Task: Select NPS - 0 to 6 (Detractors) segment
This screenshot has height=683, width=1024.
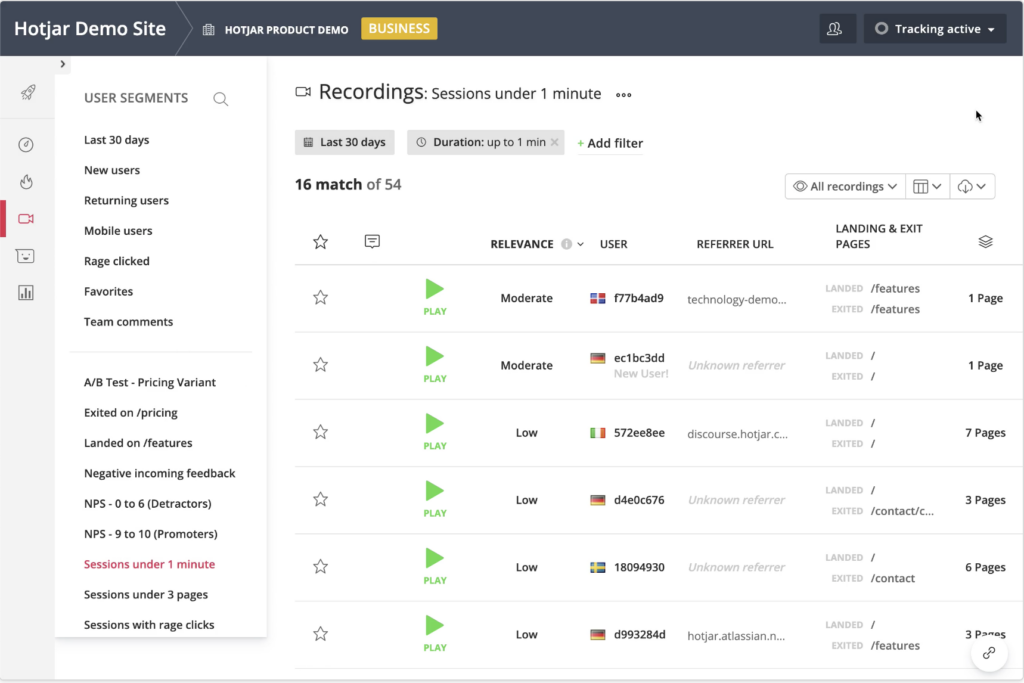Action: click(148, 503)
